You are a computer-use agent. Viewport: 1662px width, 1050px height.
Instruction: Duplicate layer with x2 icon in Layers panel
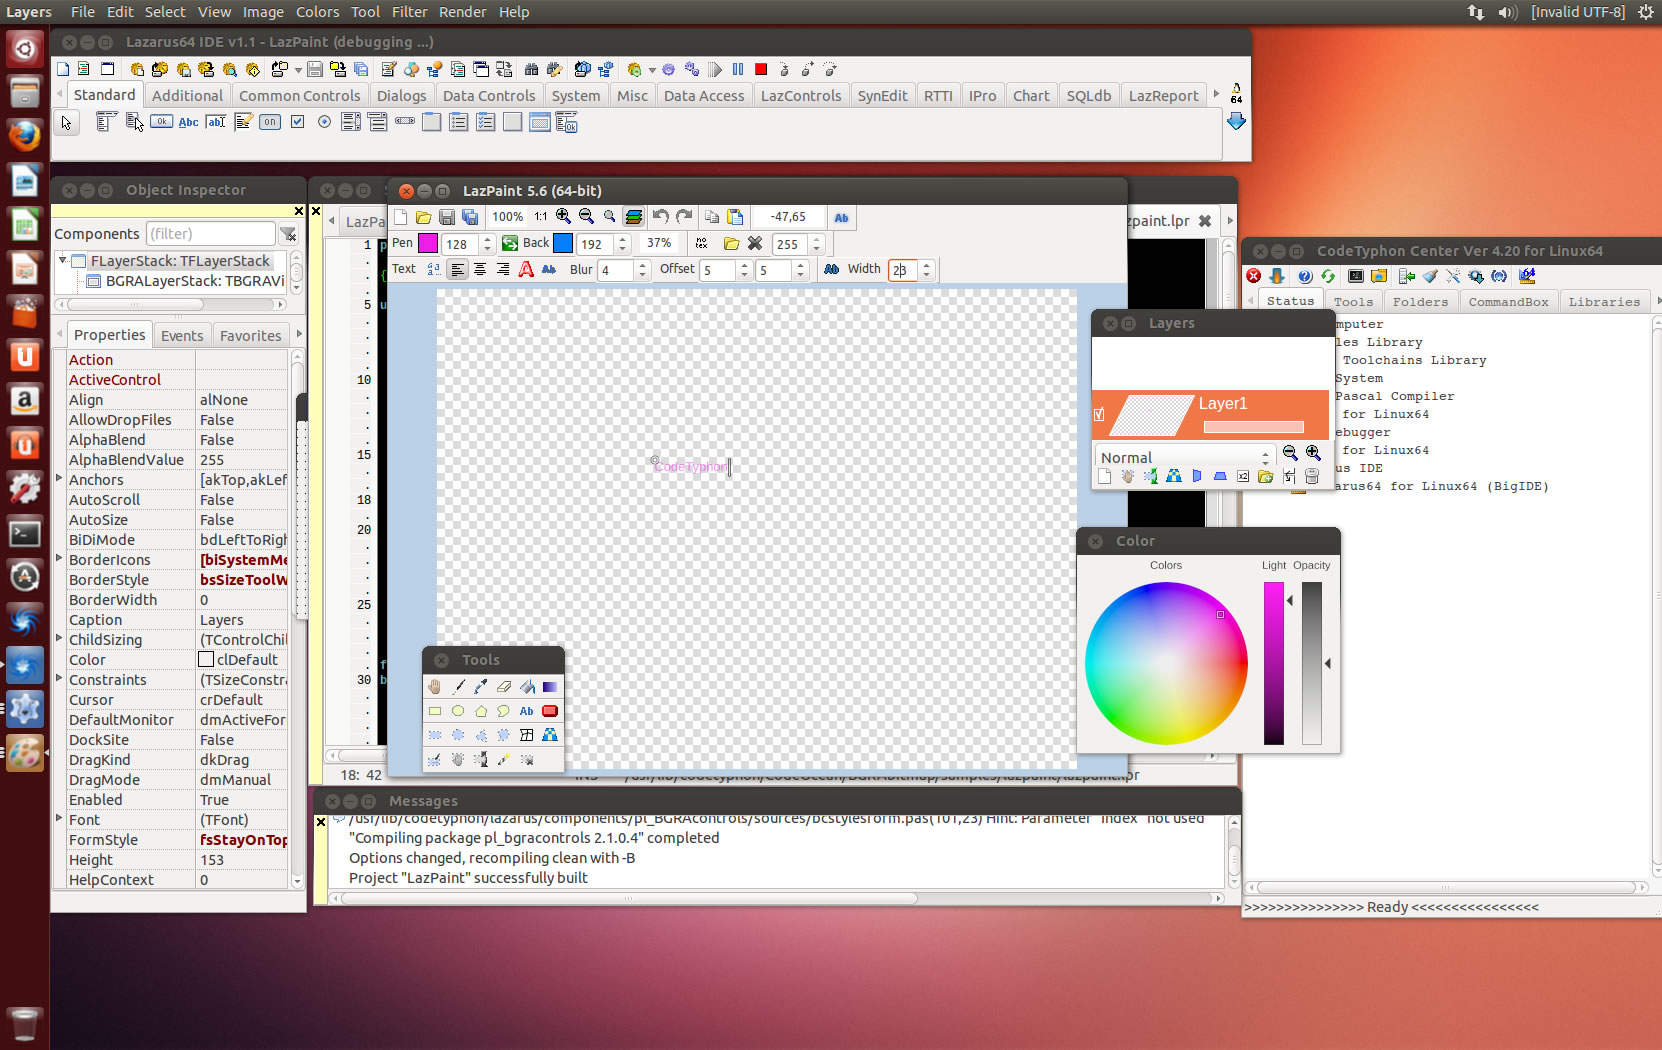coord(1243,477)
